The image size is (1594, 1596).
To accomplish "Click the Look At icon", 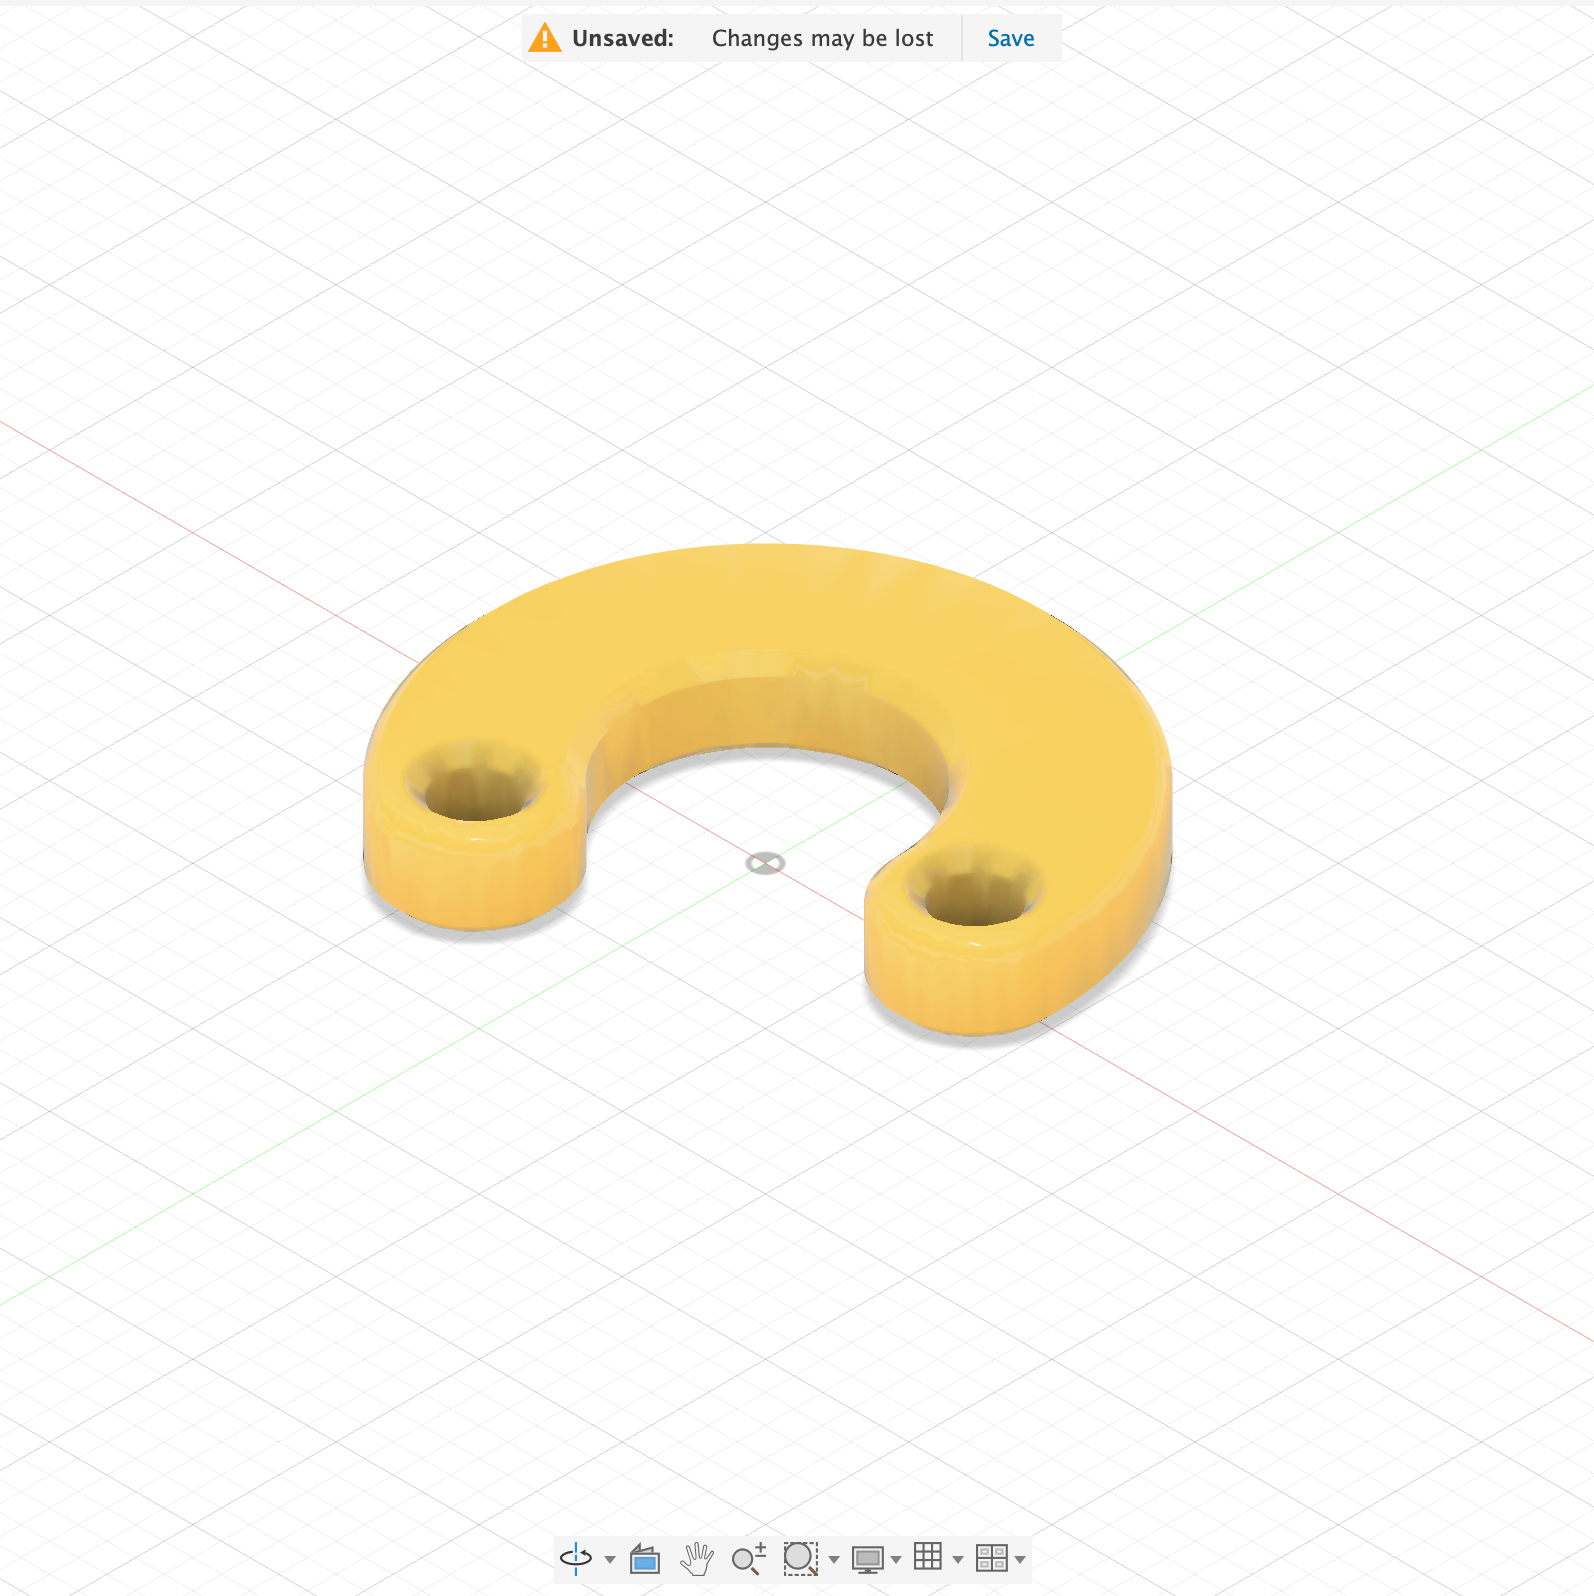I will [645, 1558].
